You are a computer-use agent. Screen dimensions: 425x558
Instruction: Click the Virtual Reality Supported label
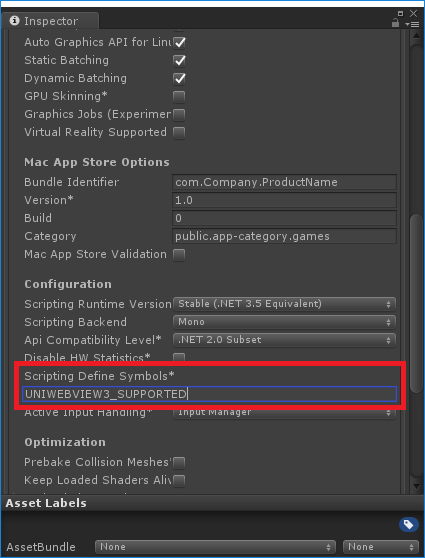(x=95, y=132)
